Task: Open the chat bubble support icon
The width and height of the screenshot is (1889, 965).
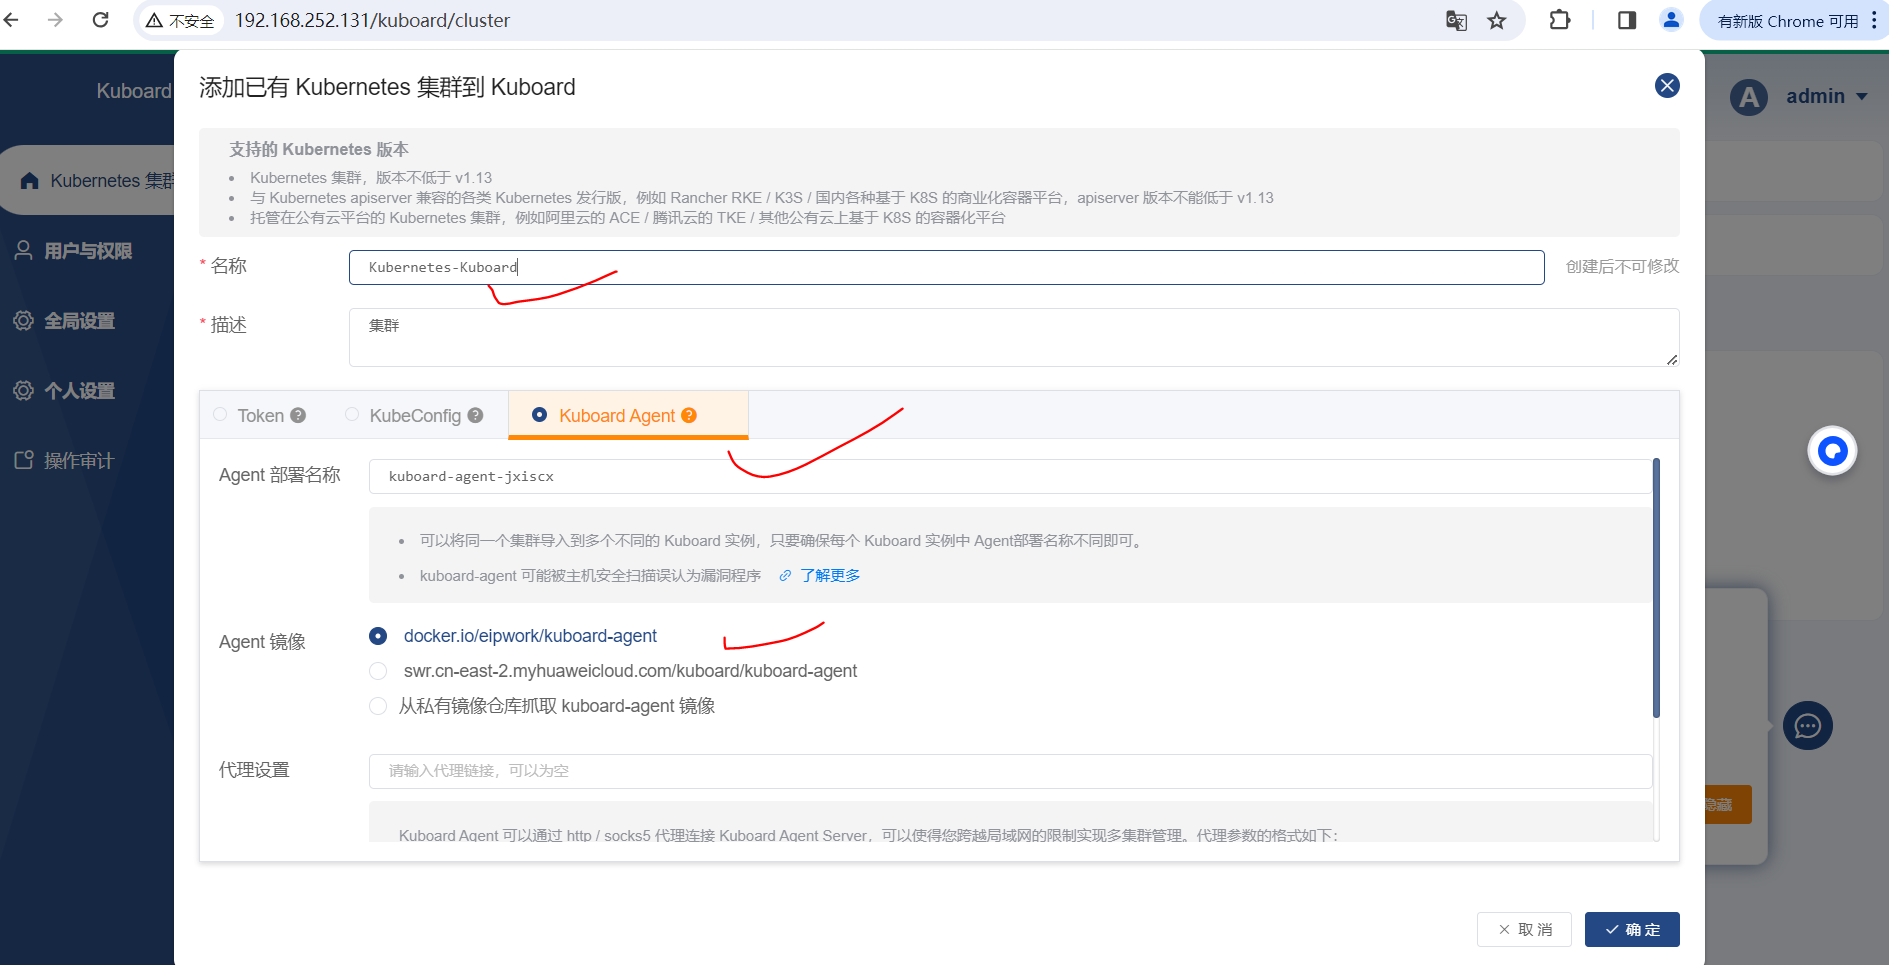Action: (x=1808, y=726)
